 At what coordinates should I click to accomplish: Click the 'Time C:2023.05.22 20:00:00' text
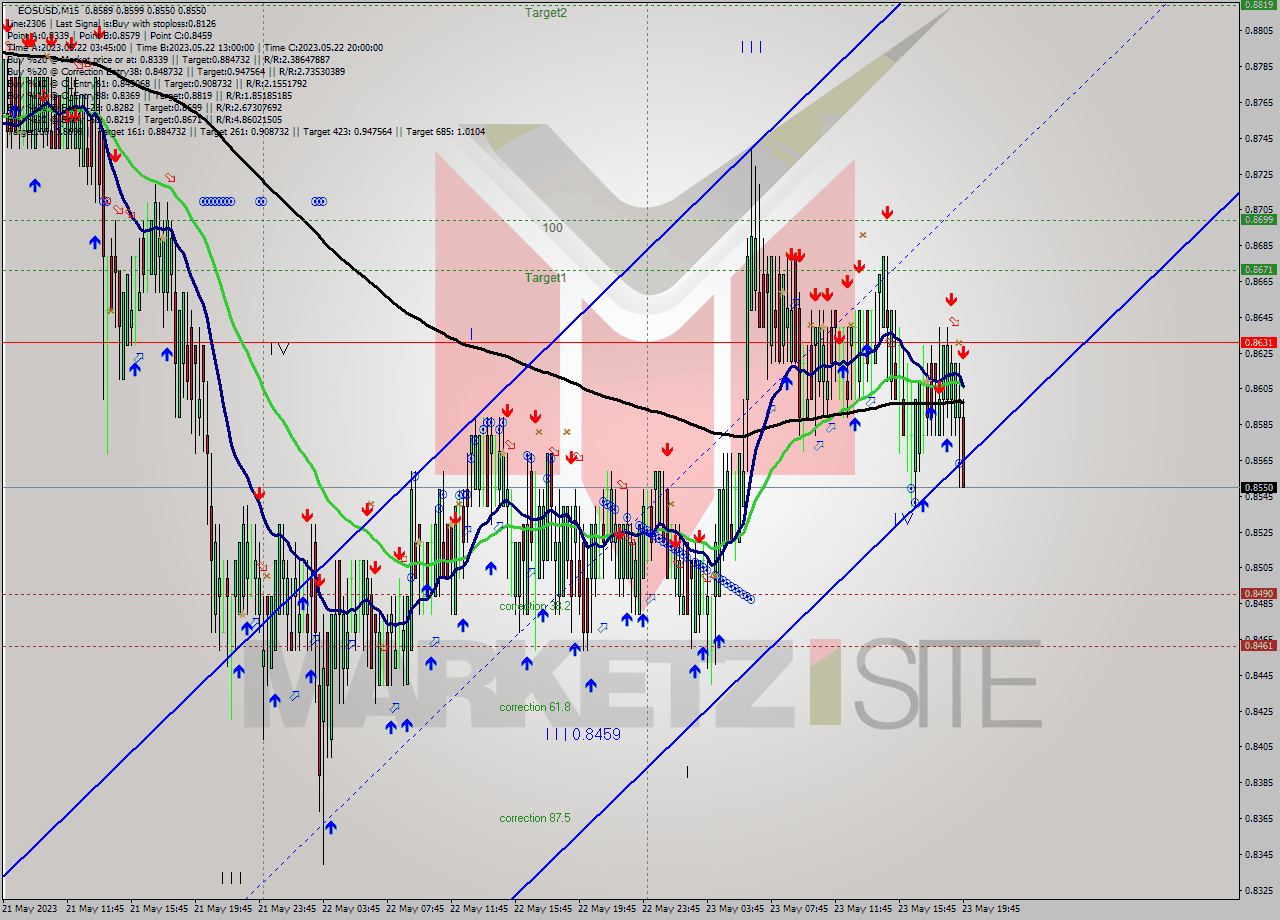[325, 47]
